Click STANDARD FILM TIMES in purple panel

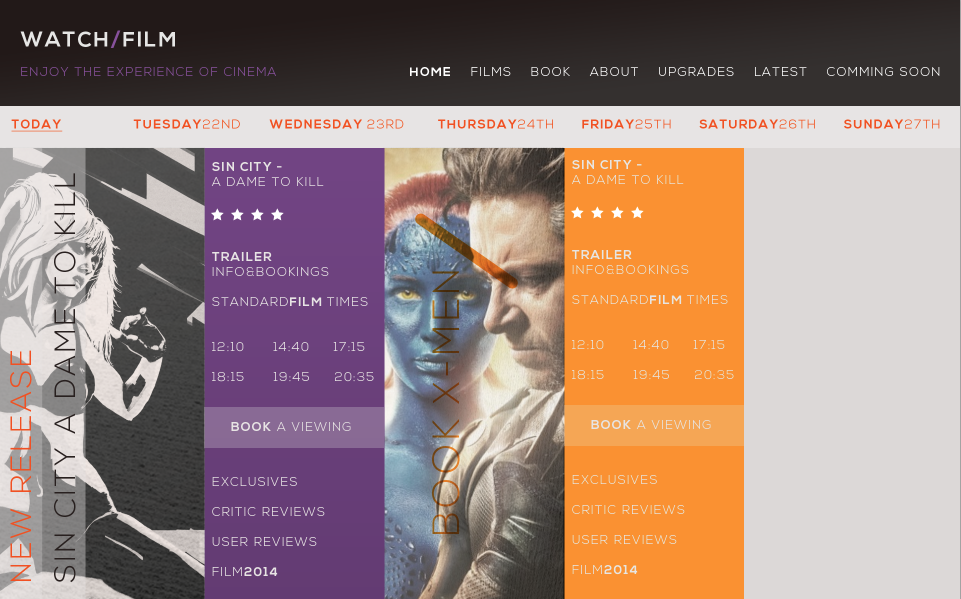290,302
